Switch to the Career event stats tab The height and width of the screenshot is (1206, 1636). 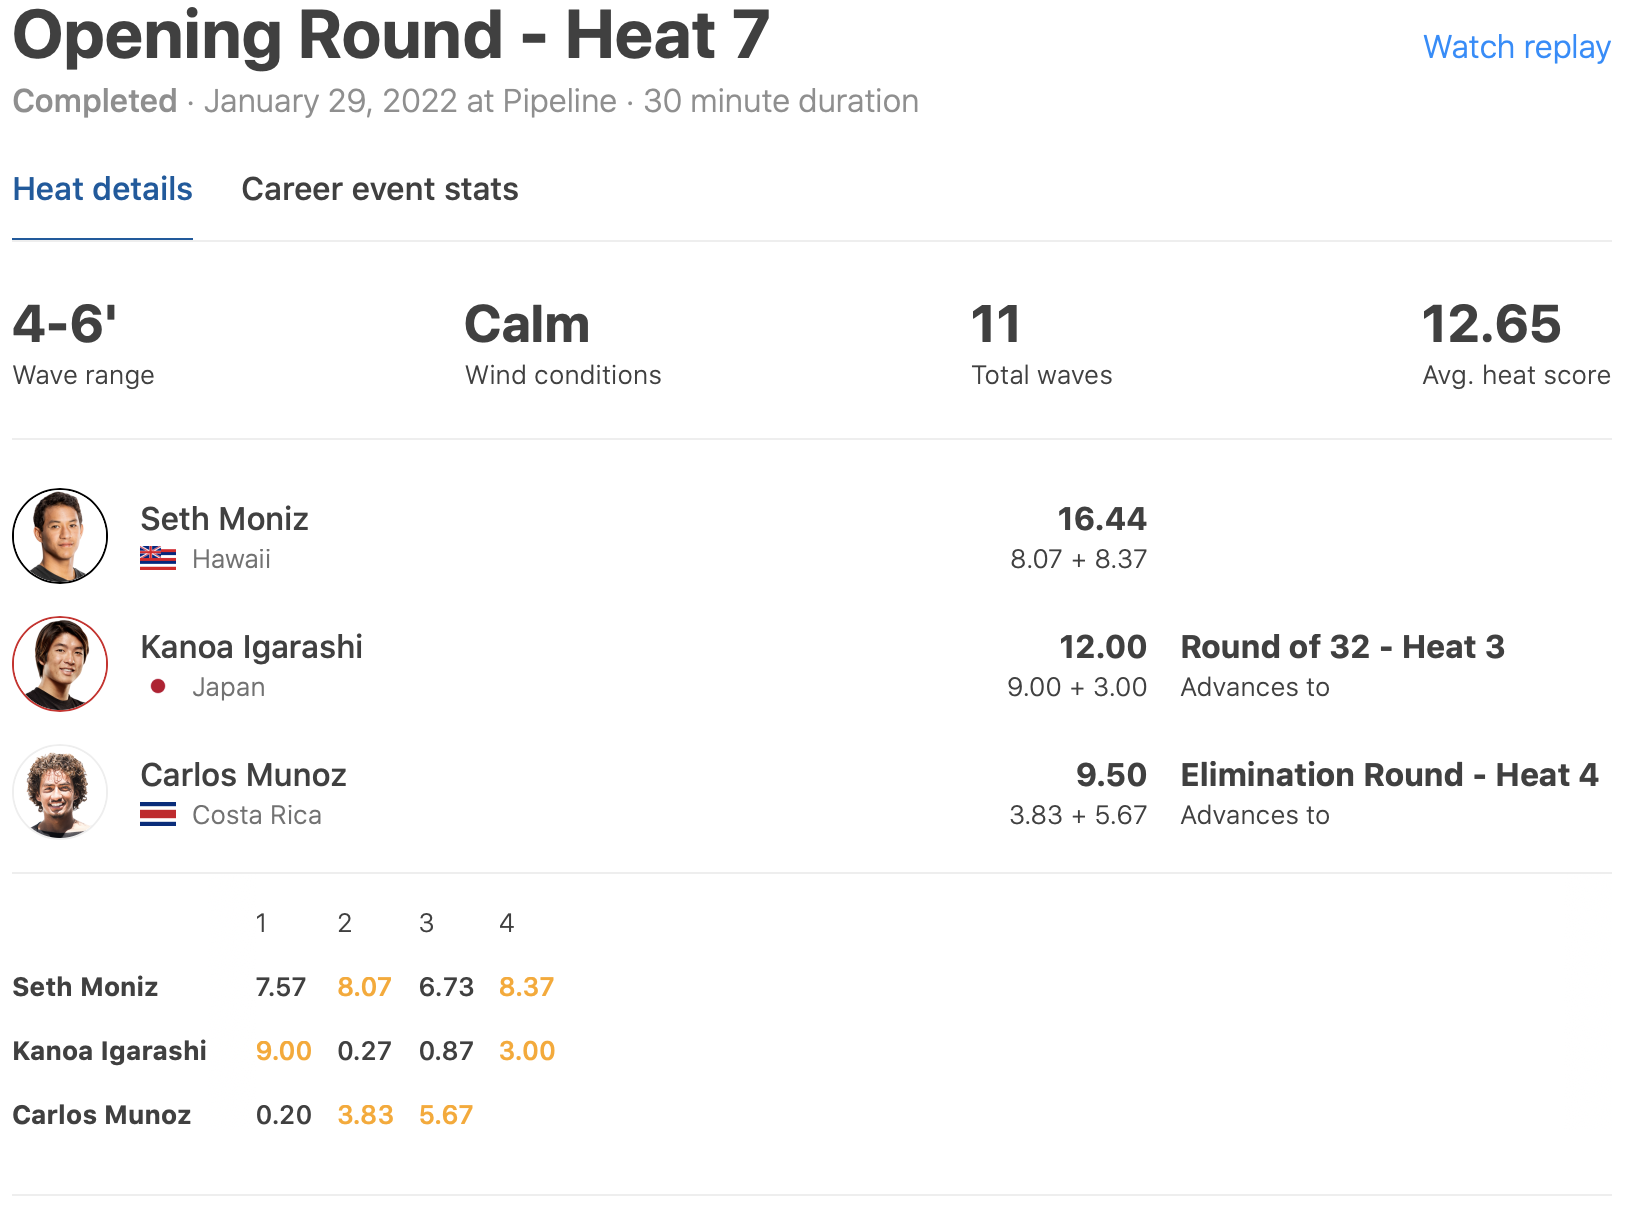pos(380,189)
